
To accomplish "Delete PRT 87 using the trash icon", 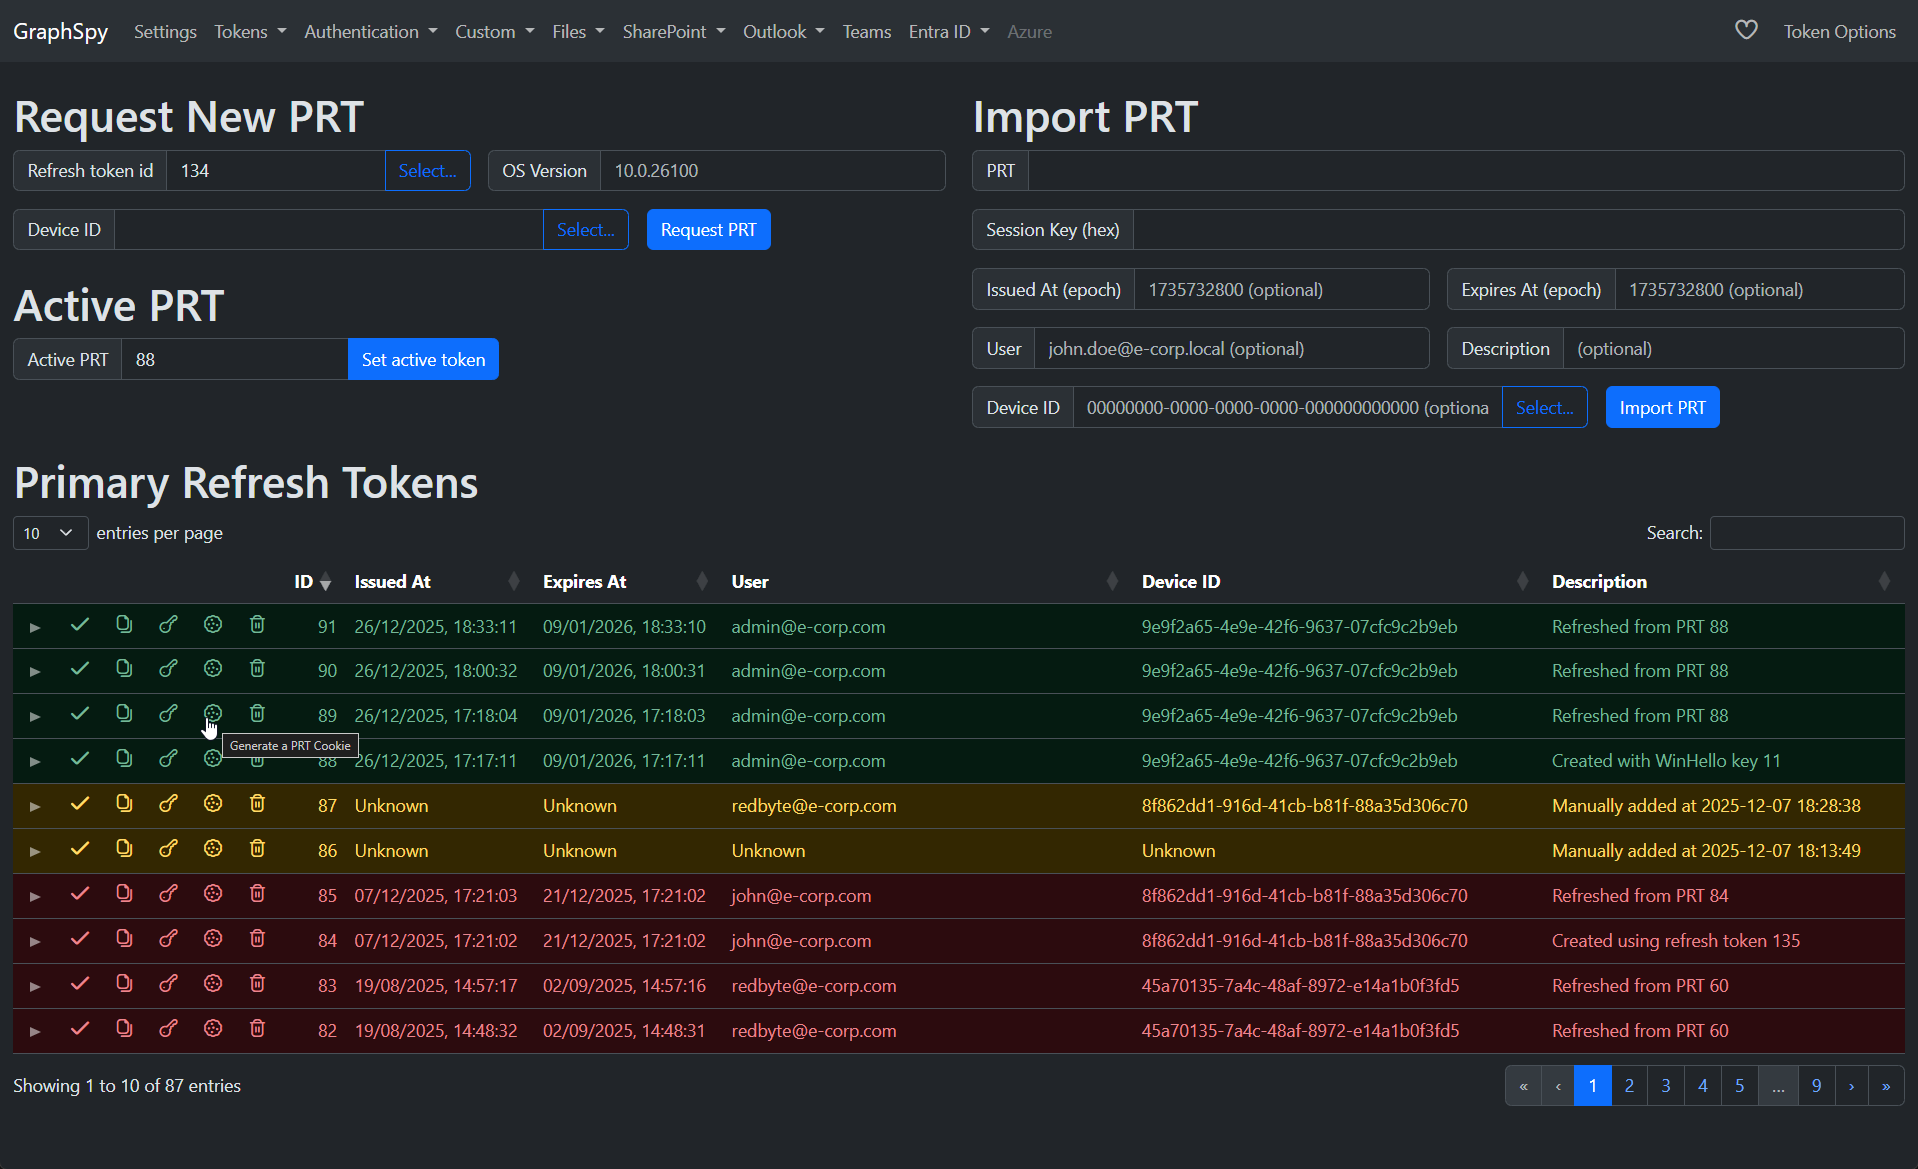I will click(257, 804).
